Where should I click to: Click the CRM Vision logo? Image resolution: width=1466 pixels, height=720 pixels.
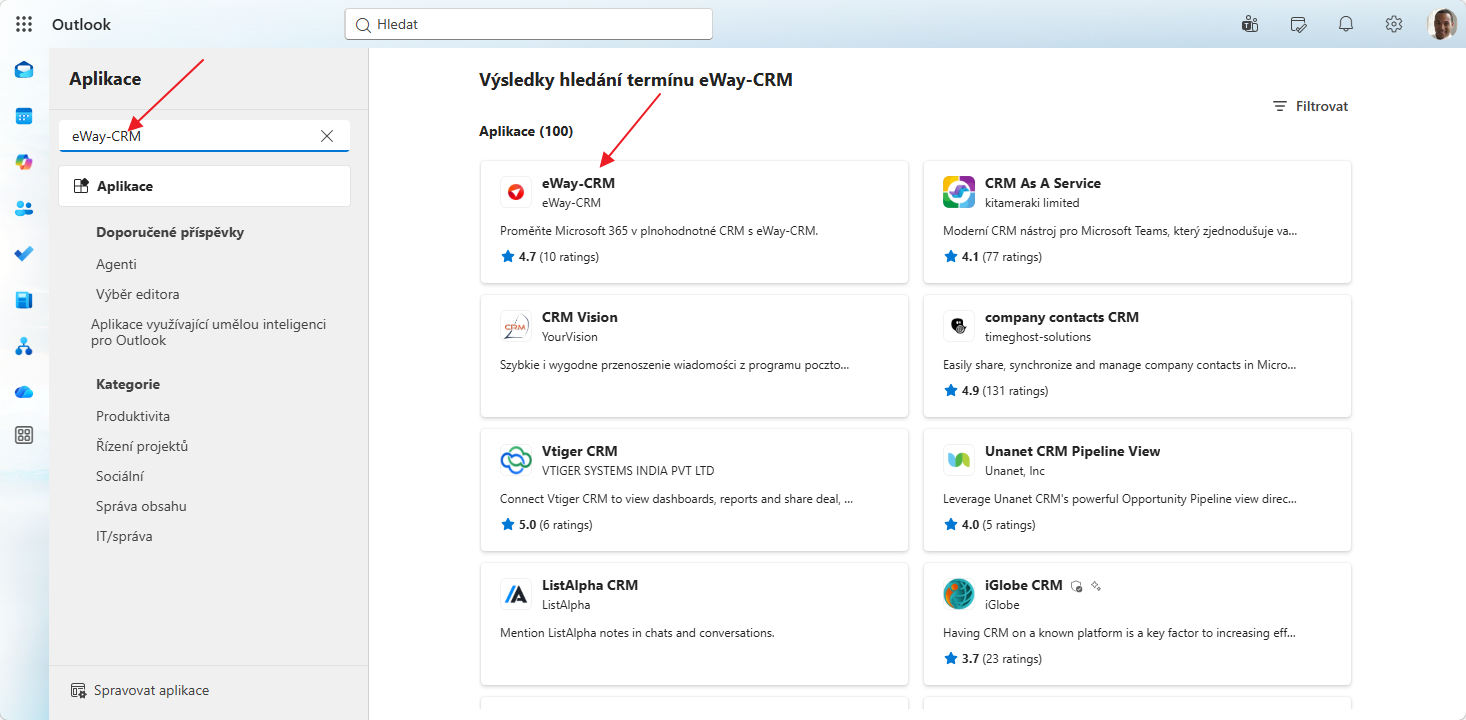(x=516, y=326)
